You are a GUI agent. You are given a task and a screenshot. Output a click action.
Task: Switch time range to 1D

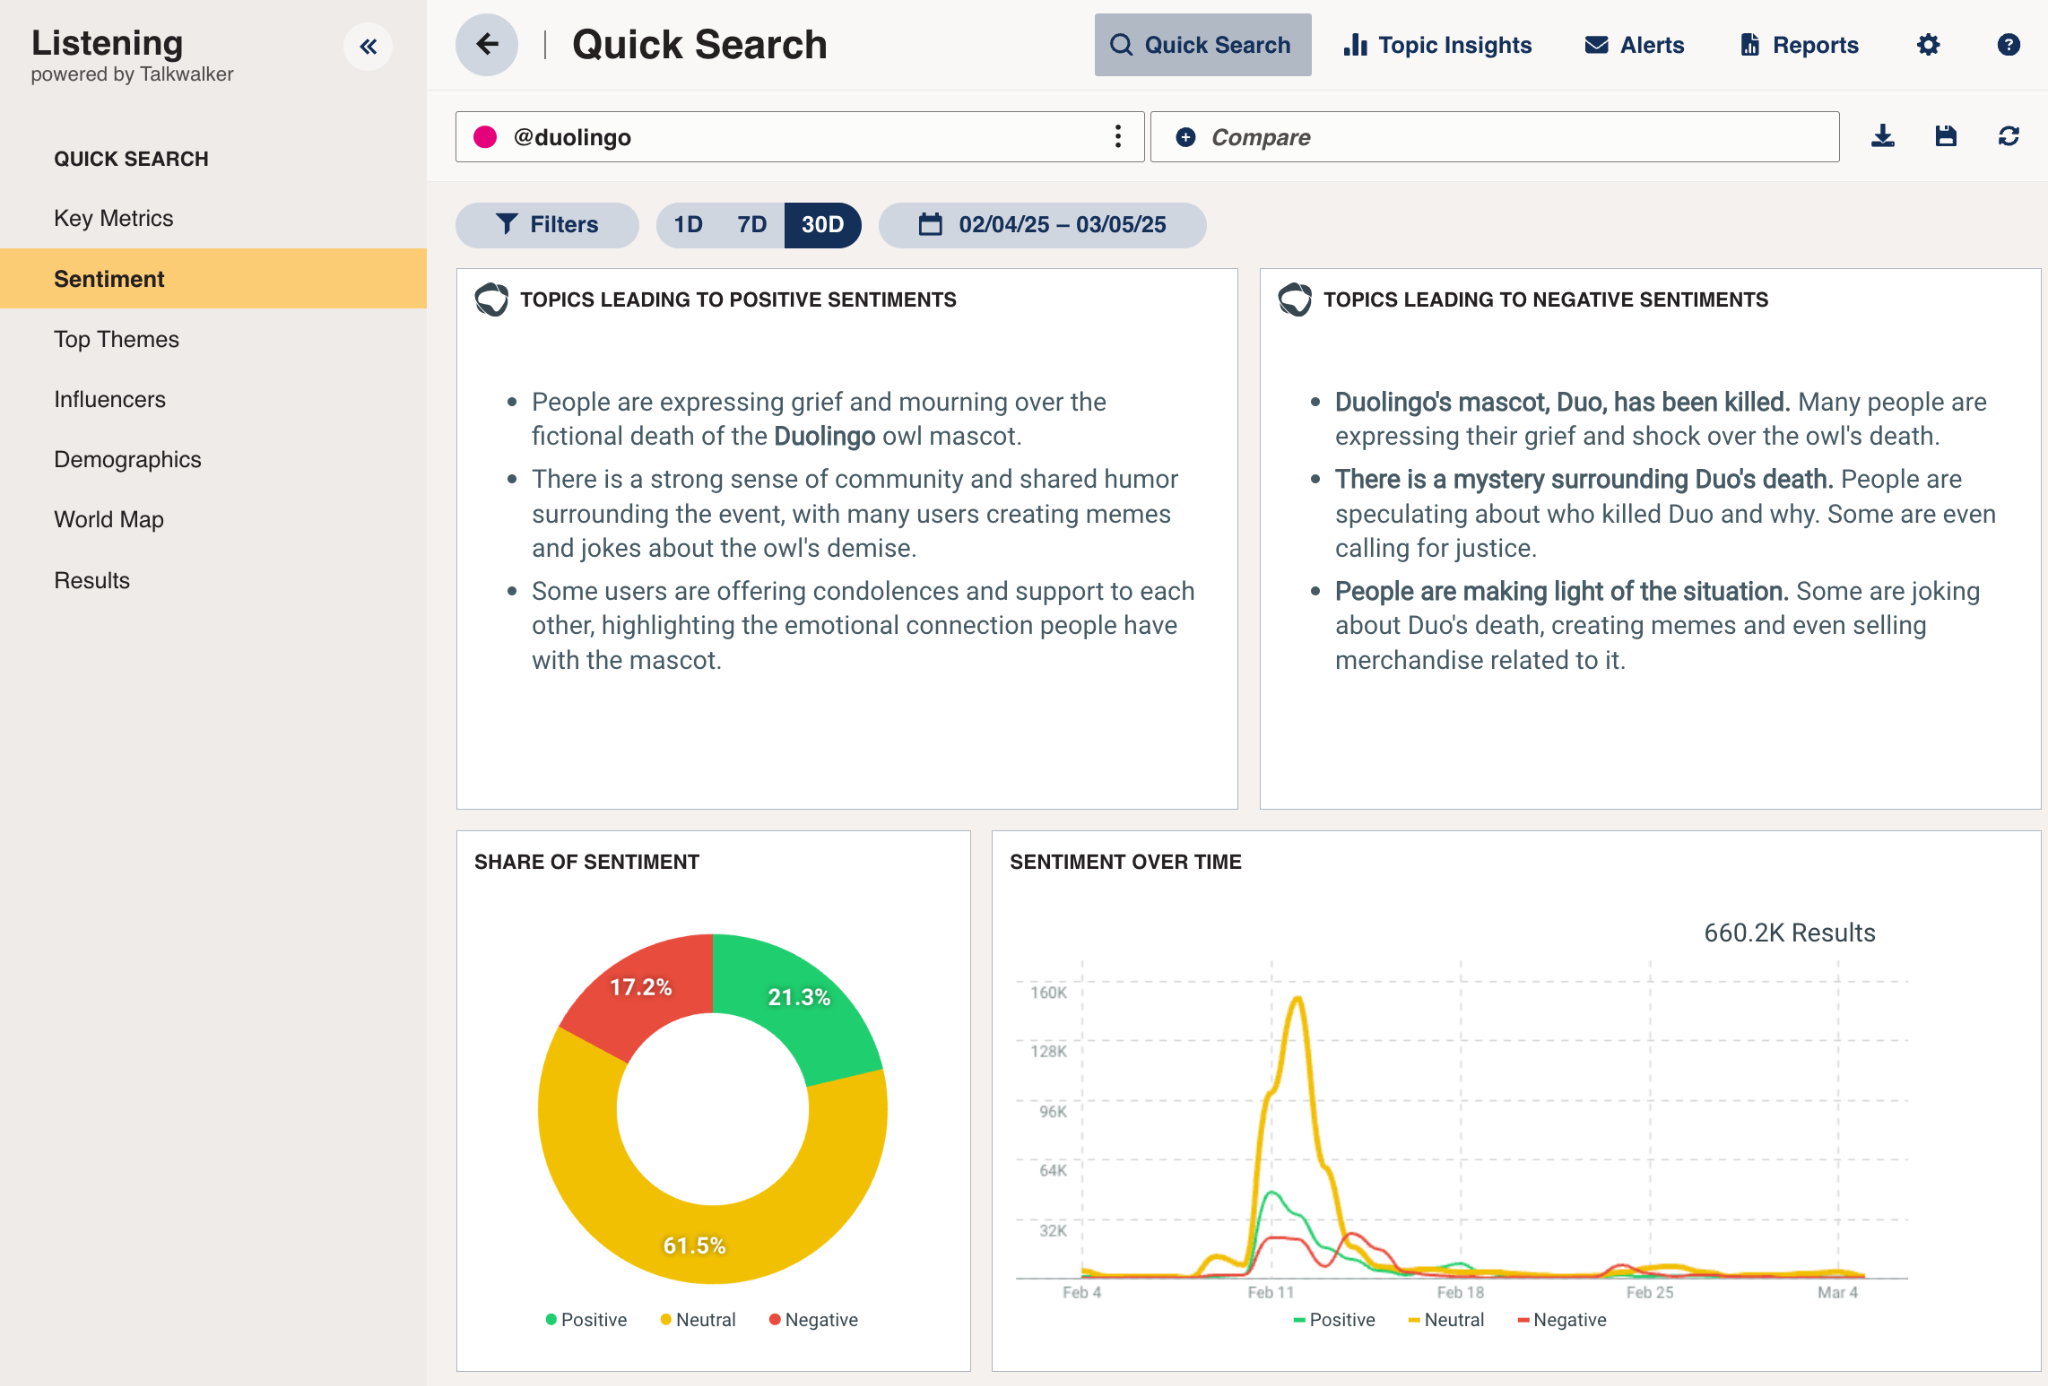687,225
